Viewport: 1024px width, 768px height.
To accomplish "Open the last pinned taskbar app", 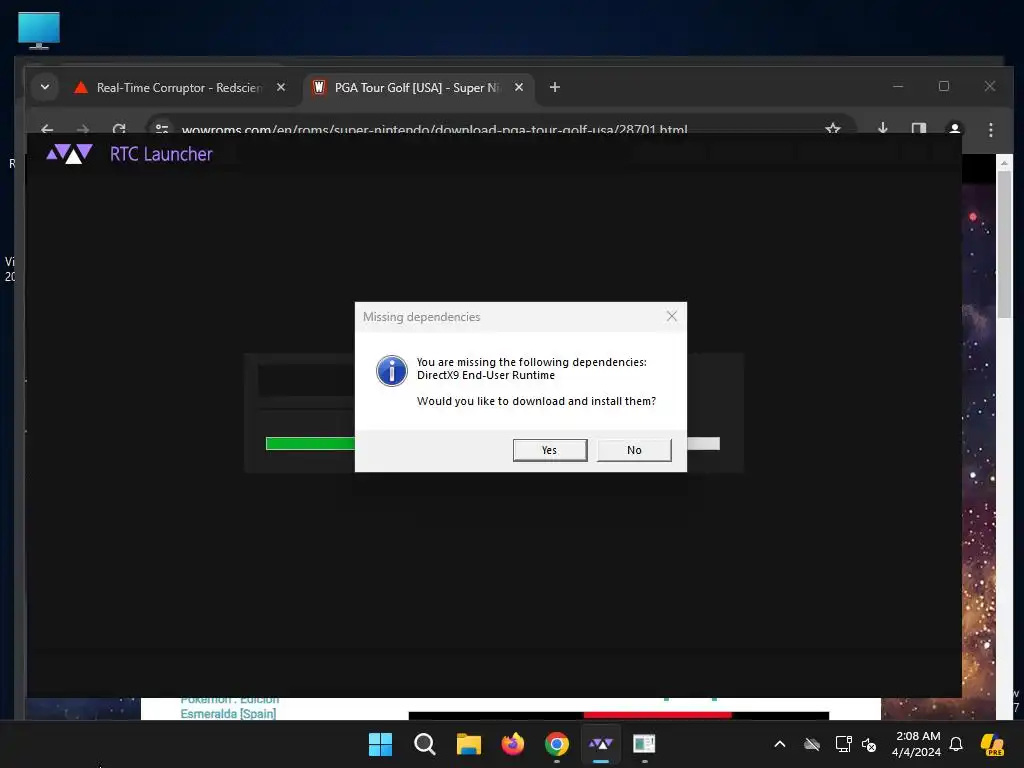I will pos(645,744).
